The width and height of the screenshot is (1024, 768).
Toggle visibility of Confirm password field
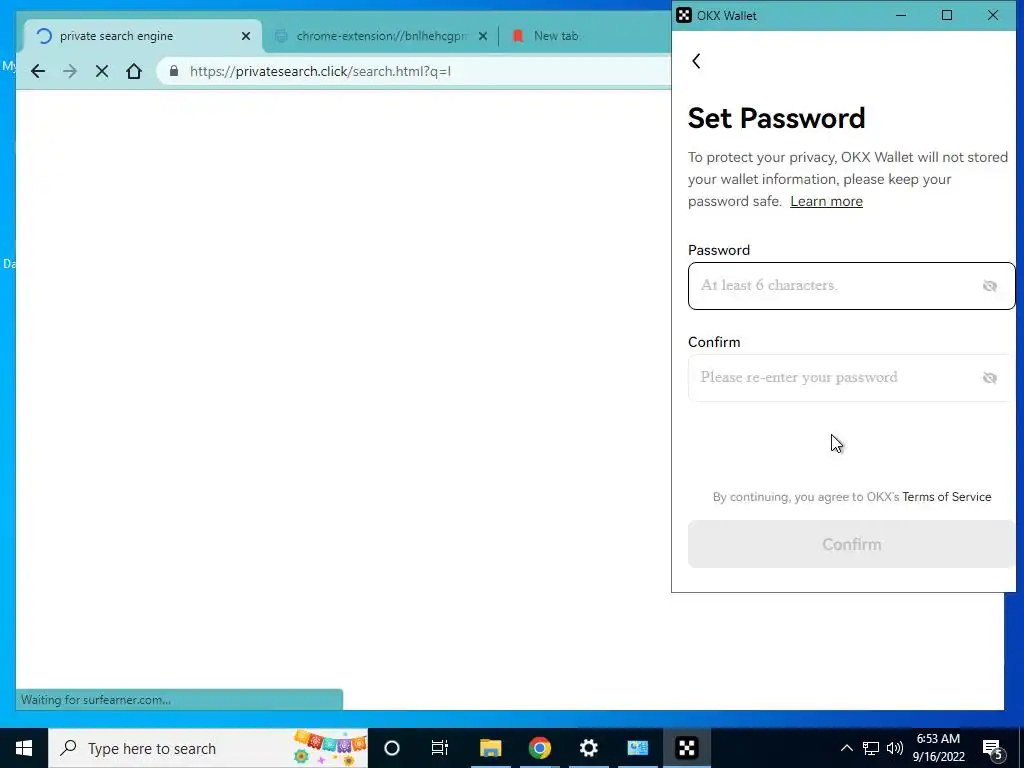[x=989, y=377]
